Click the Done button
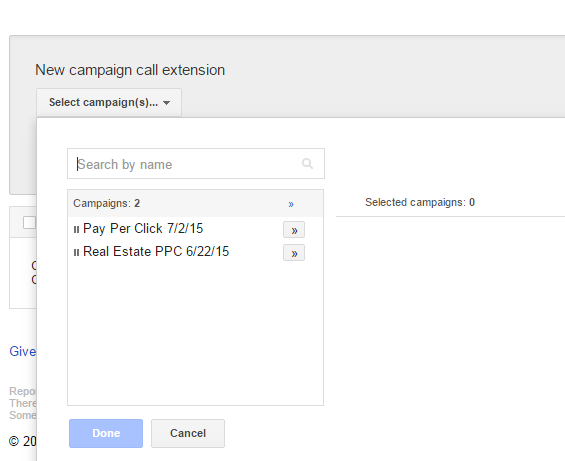 (x=106, y=433)
